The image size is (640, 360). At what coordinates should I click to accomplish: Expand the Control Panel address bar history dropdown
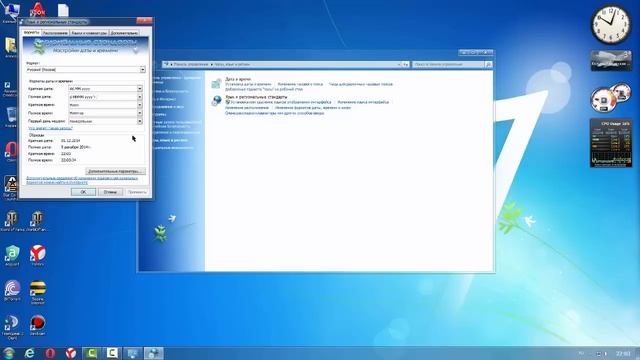tap(399, 64)
